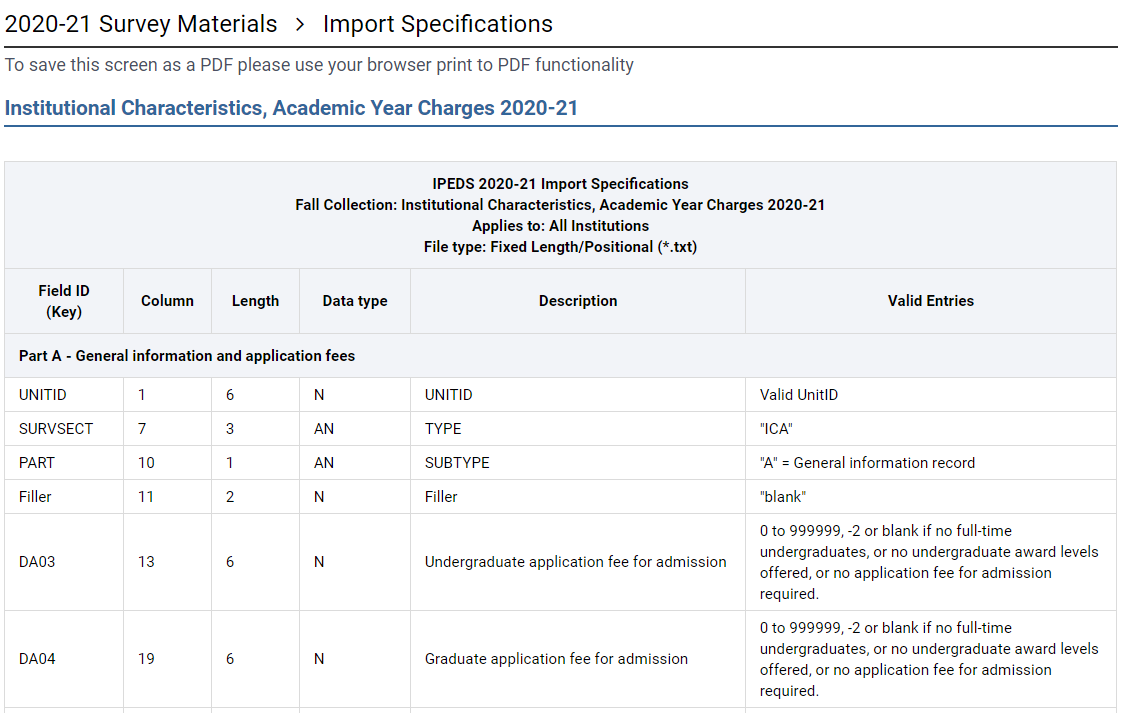Select the Part A section header row
1123x713 pixels.
(x=187, y=356)
